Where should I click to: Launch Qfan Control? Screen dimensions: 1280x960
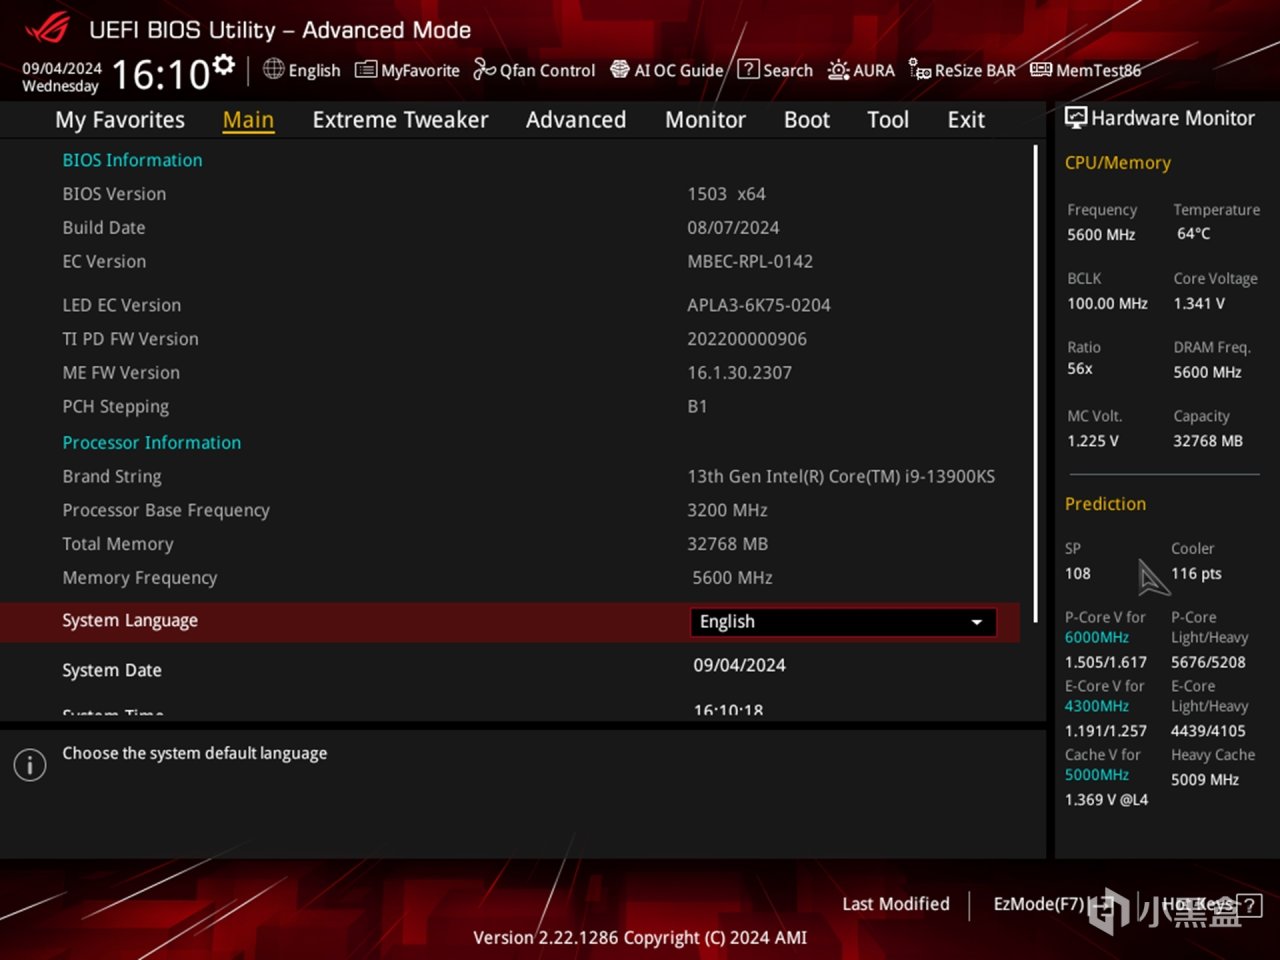(534, 70)
